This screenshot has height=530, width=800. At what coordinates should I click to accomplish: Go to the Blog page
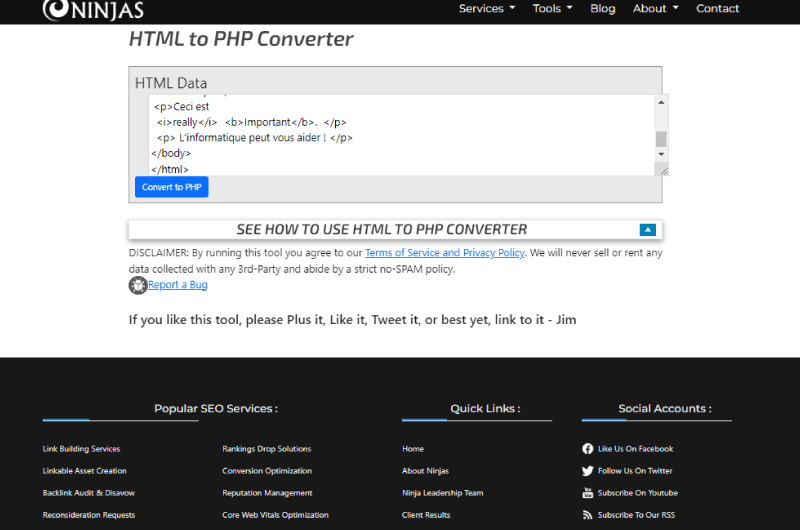tap(603, 9)
